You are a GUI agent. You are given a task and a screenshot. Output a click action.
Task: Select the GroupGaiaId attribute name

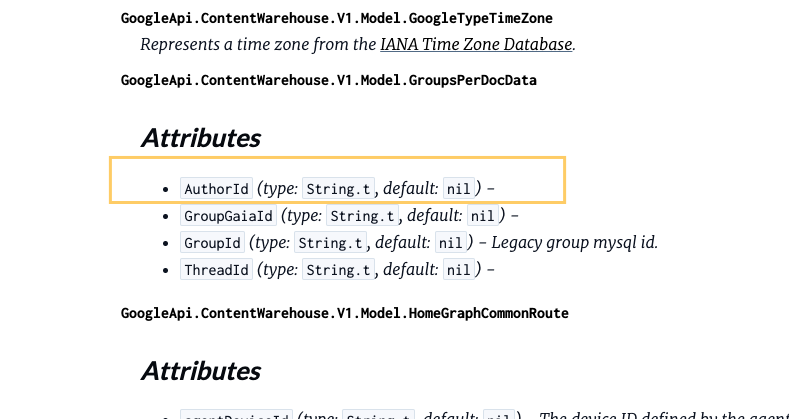point(228,216)
